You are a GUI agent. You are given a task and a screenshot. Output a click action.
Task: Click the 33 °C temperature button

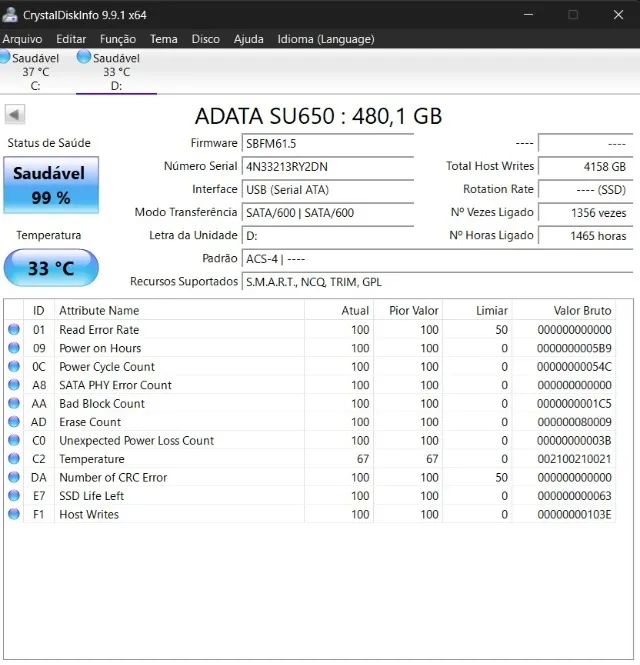coord(51,268)
